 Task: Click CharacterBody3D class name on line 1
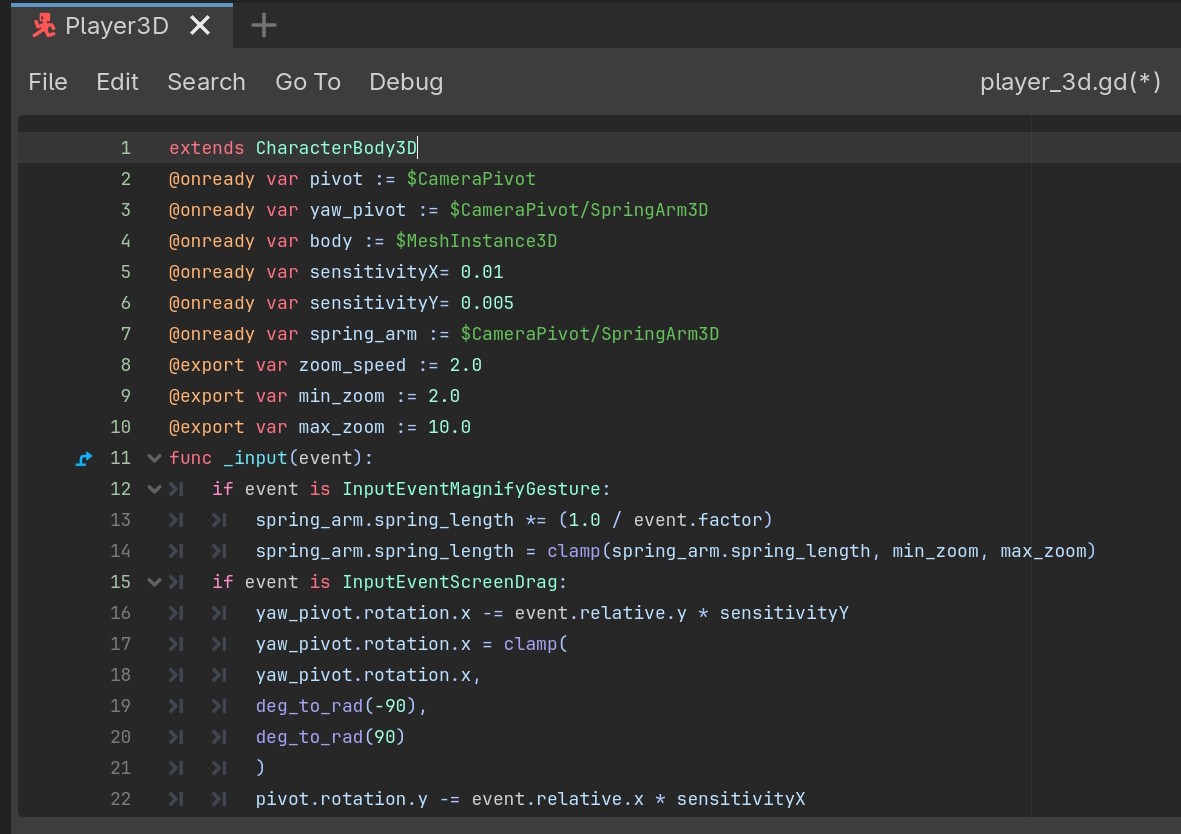(336, 149)
